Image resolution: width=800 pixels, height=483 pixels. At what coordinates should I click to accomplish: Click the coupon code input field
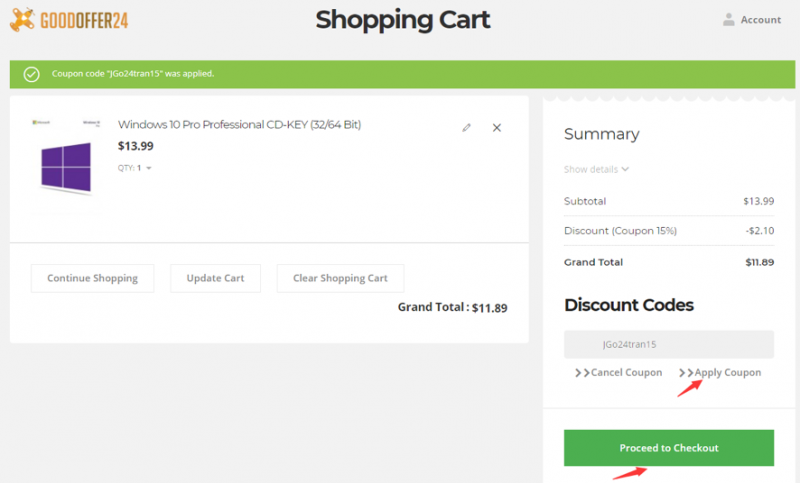[x=668, y=344]
